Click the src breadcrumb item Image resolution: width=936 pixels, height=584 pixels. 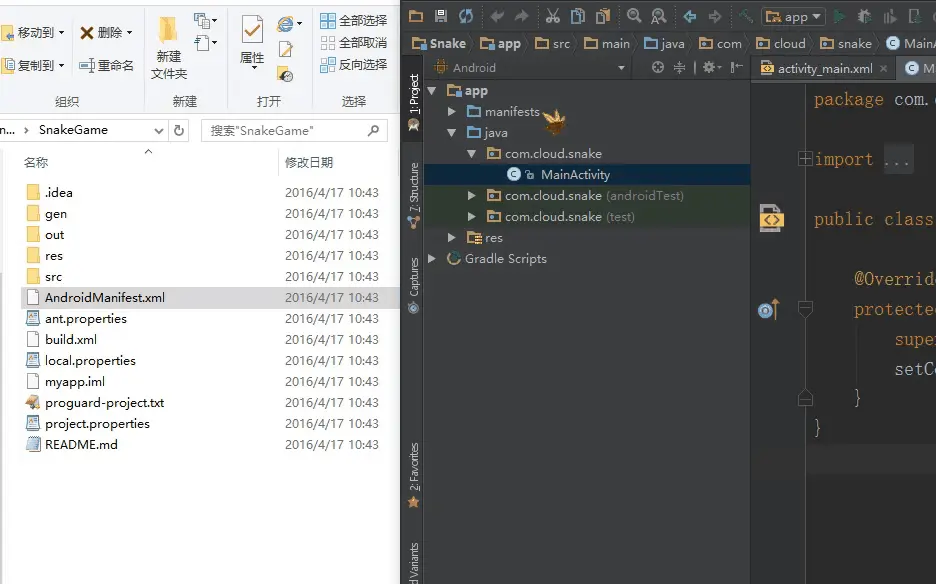pos(553,43)
